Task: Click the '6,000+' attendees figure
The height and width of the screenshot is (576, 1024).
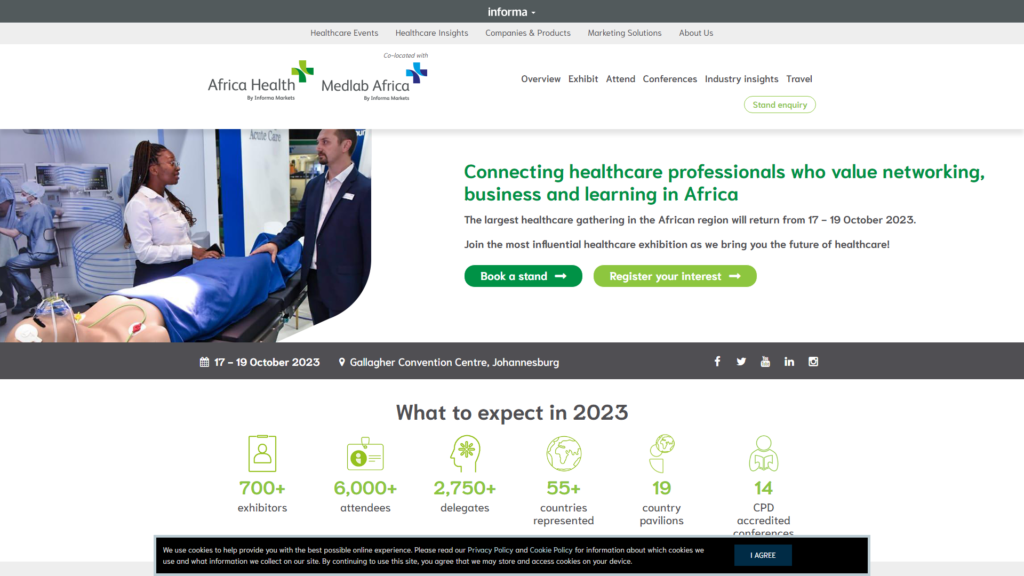Action: coord(365,488)
